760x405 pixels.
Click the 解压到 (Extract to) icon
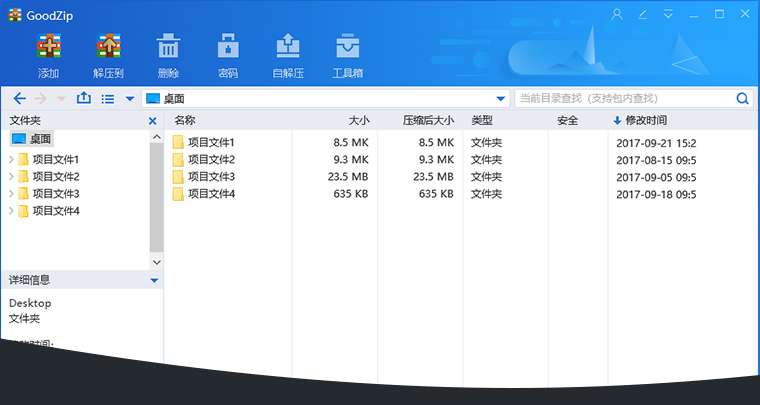click(108, 49)
